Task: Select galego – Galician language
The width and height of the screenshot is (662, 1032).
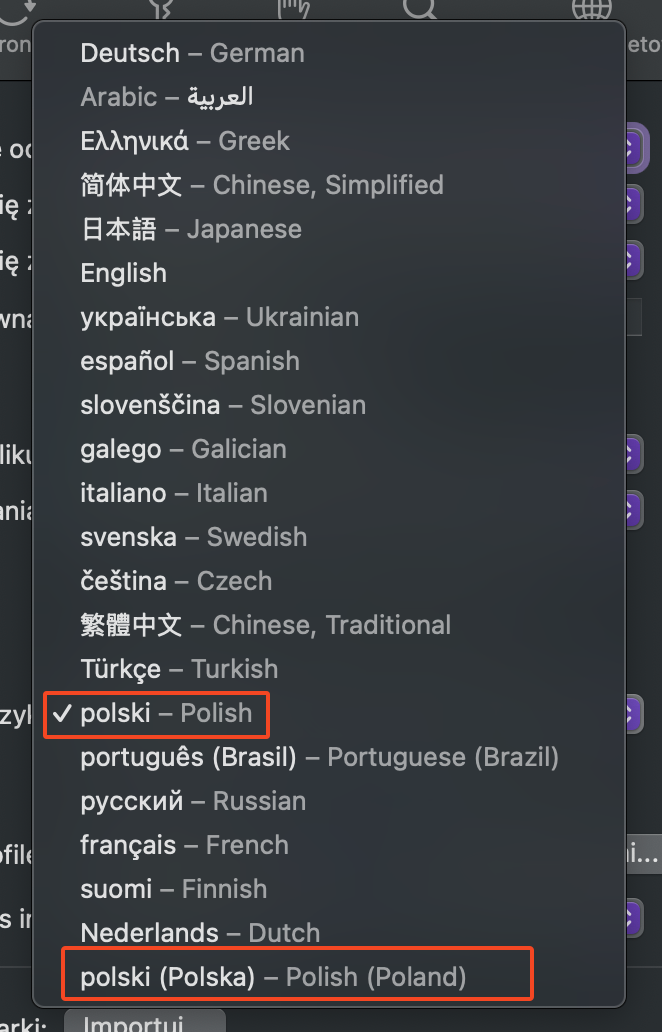Action: tap(183, 449)
